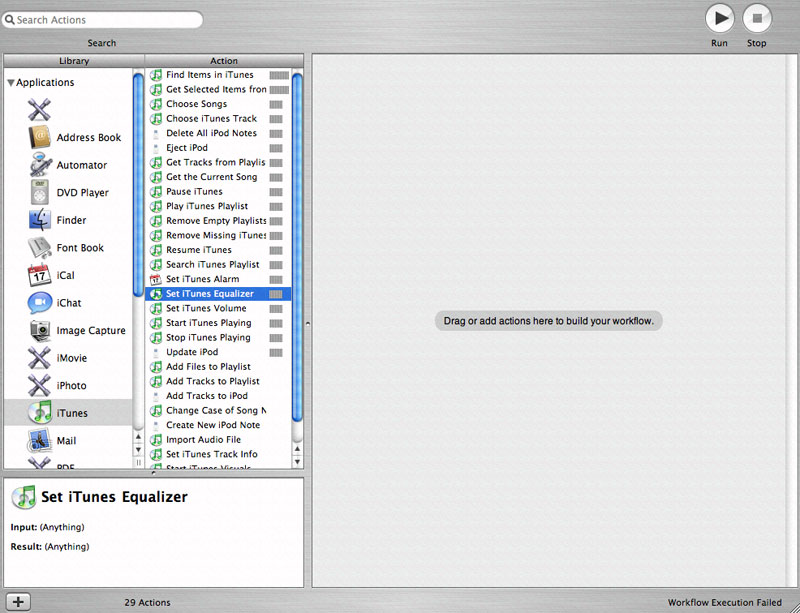Click the Library column header
Screen dimensions: 800x613
click(x=74, y=61)
